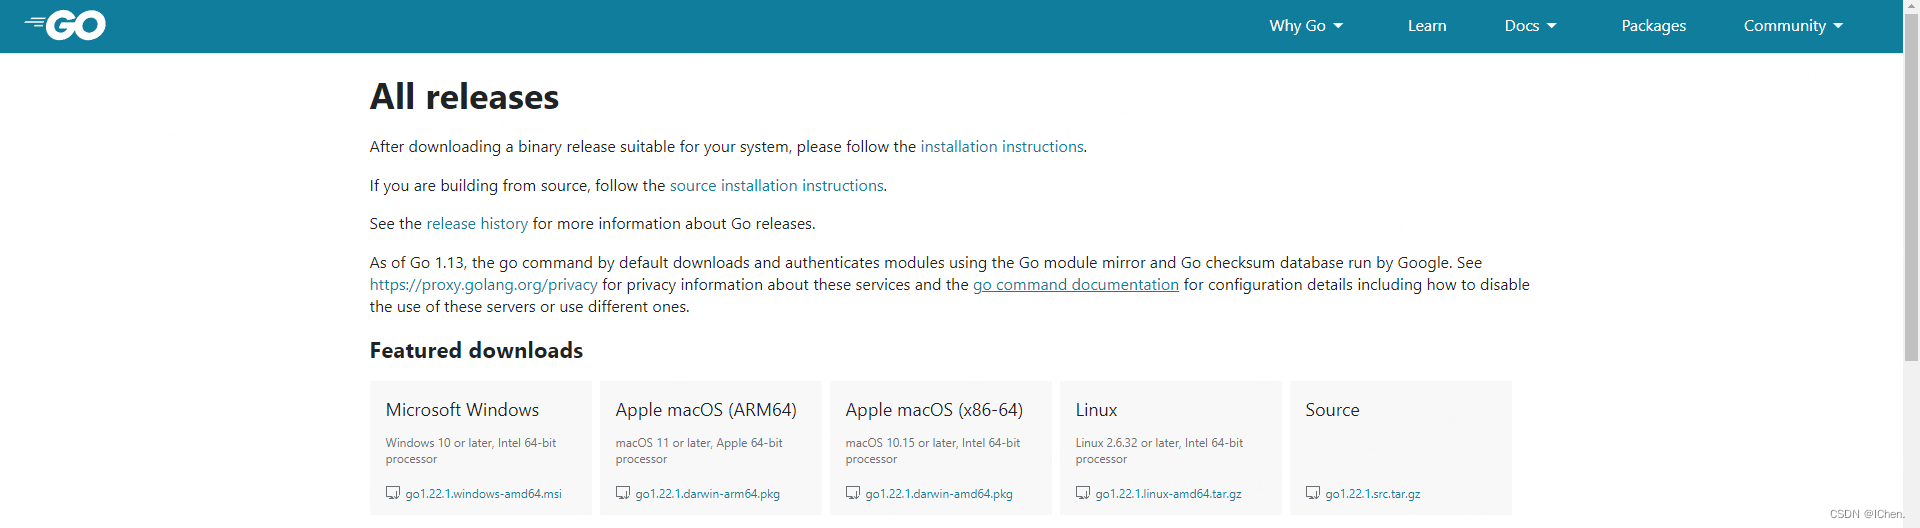Image resolution: width=1920 pixels, height=528 pixels.
Task: Download go1.22.1.darwin-amd64.pkg file
Action: pos(939,494)
